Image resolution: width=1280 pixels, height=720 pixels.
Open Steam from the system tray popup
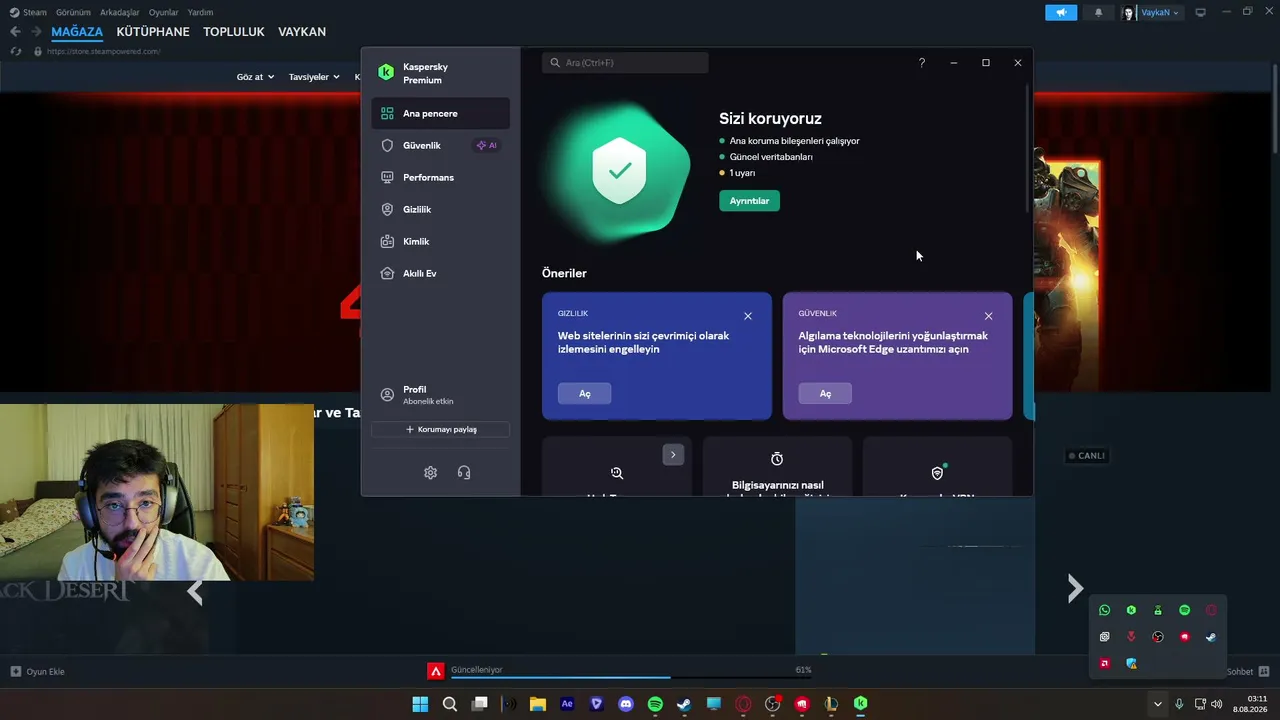point(1211,637)
